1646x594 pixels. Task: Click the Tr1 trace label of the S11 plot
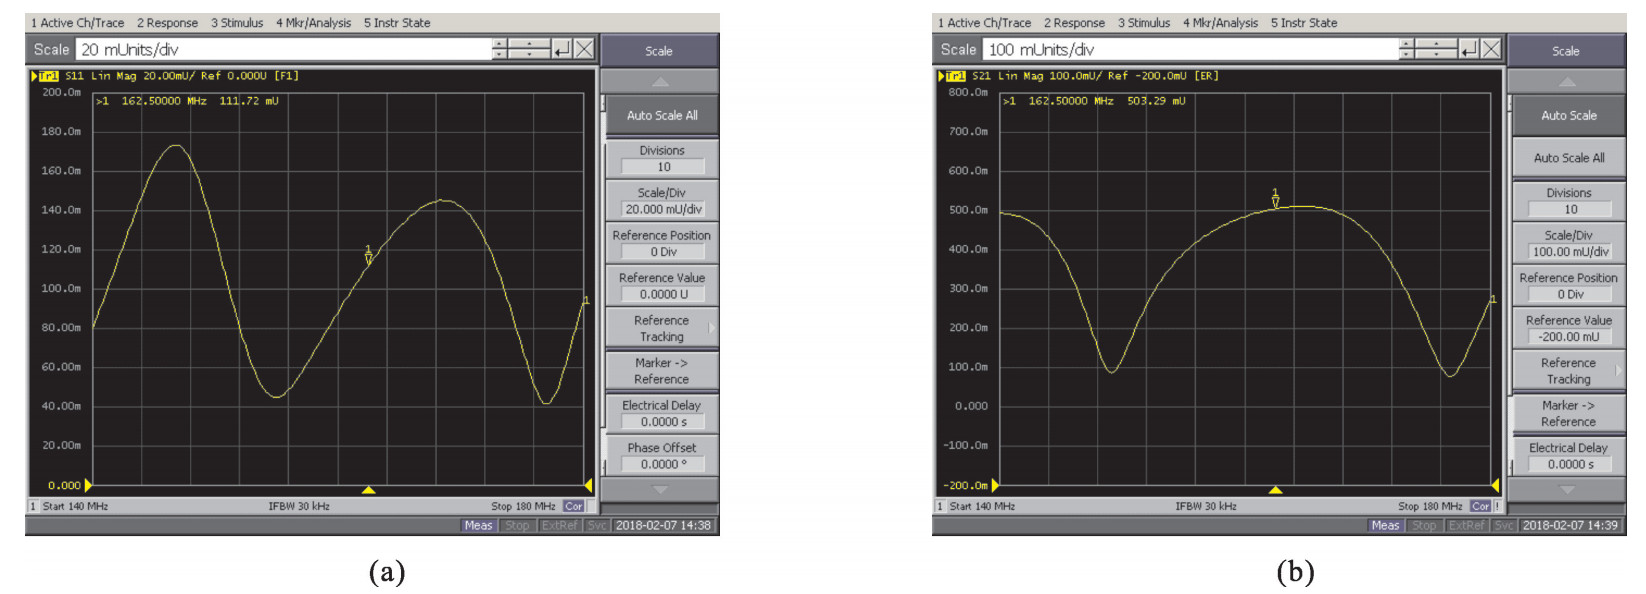pyautogui.click(x=48, y=76)
